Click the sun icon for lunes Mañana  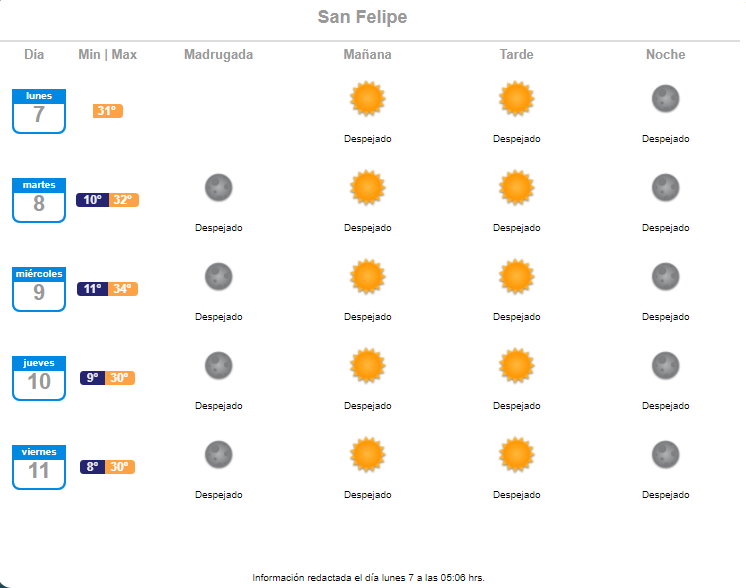coord(367,98)
